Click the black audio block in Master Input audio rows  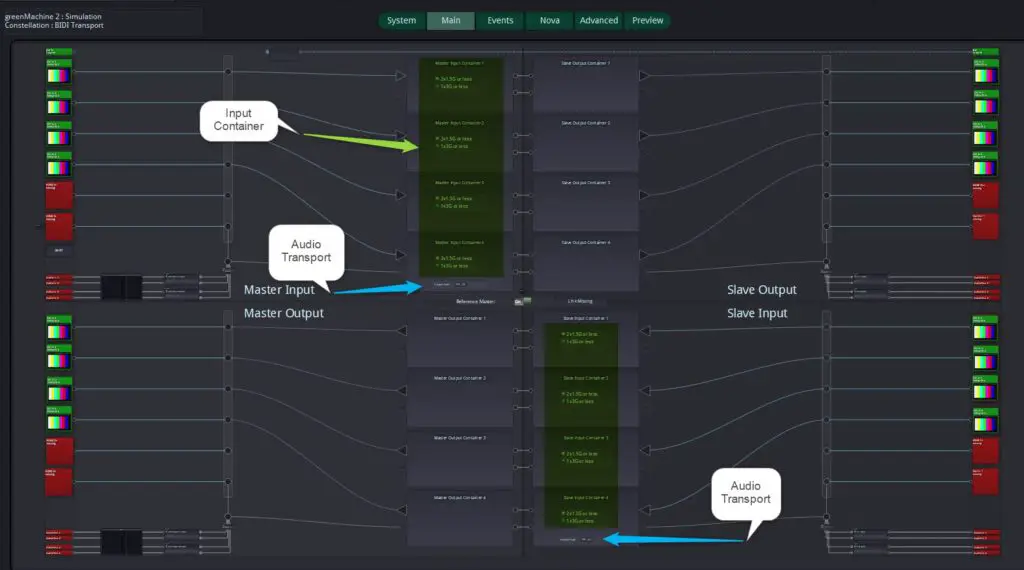click(121, 287)
